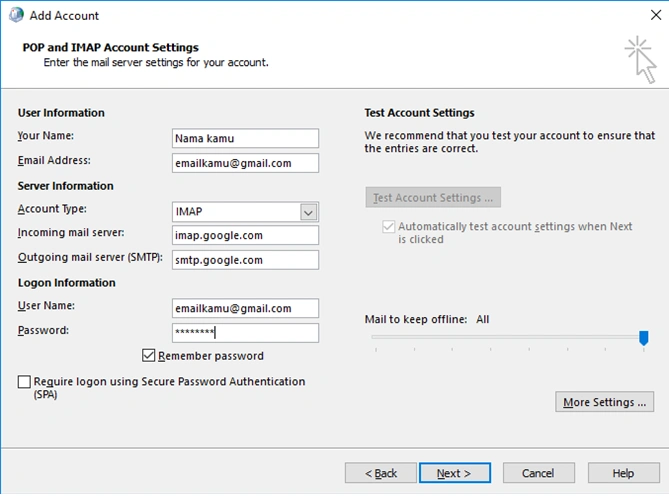Viewport: 669px width, 496px height.
Task: Go back with the Back button
Action: click(x=381, y=473)
